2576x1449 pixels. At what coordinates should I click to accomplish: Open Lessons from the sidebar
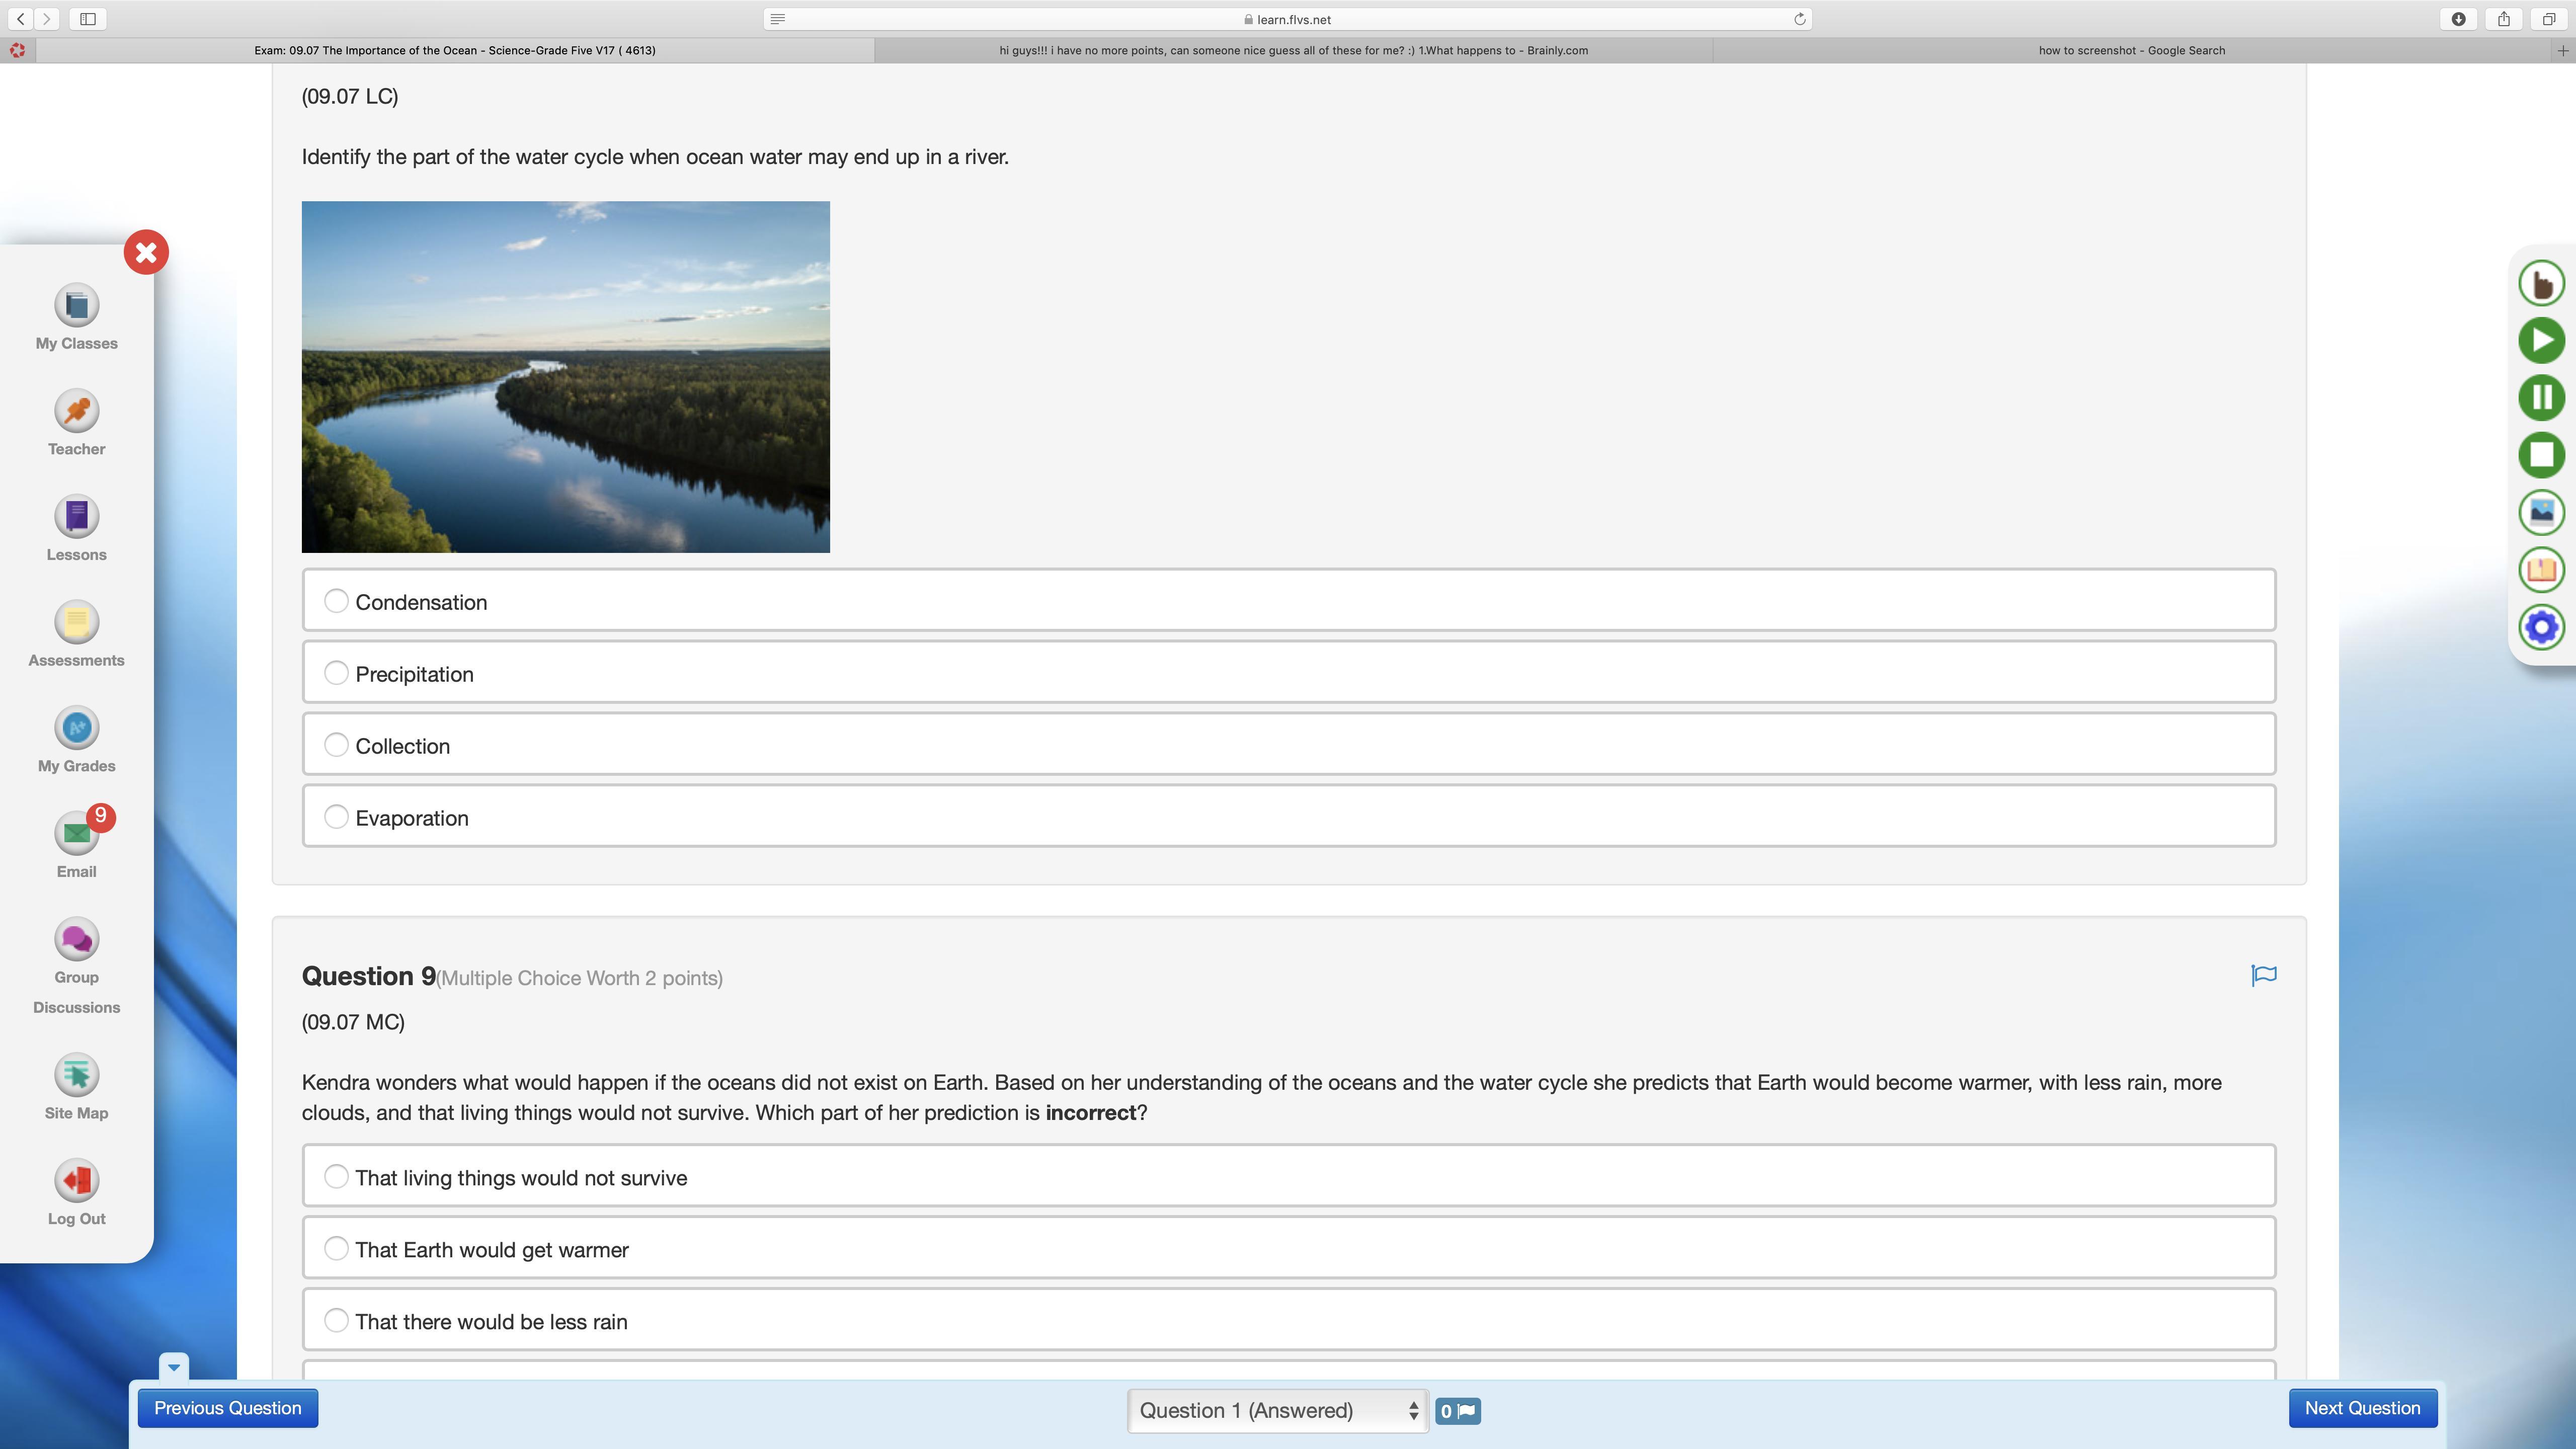pos(76,517)
